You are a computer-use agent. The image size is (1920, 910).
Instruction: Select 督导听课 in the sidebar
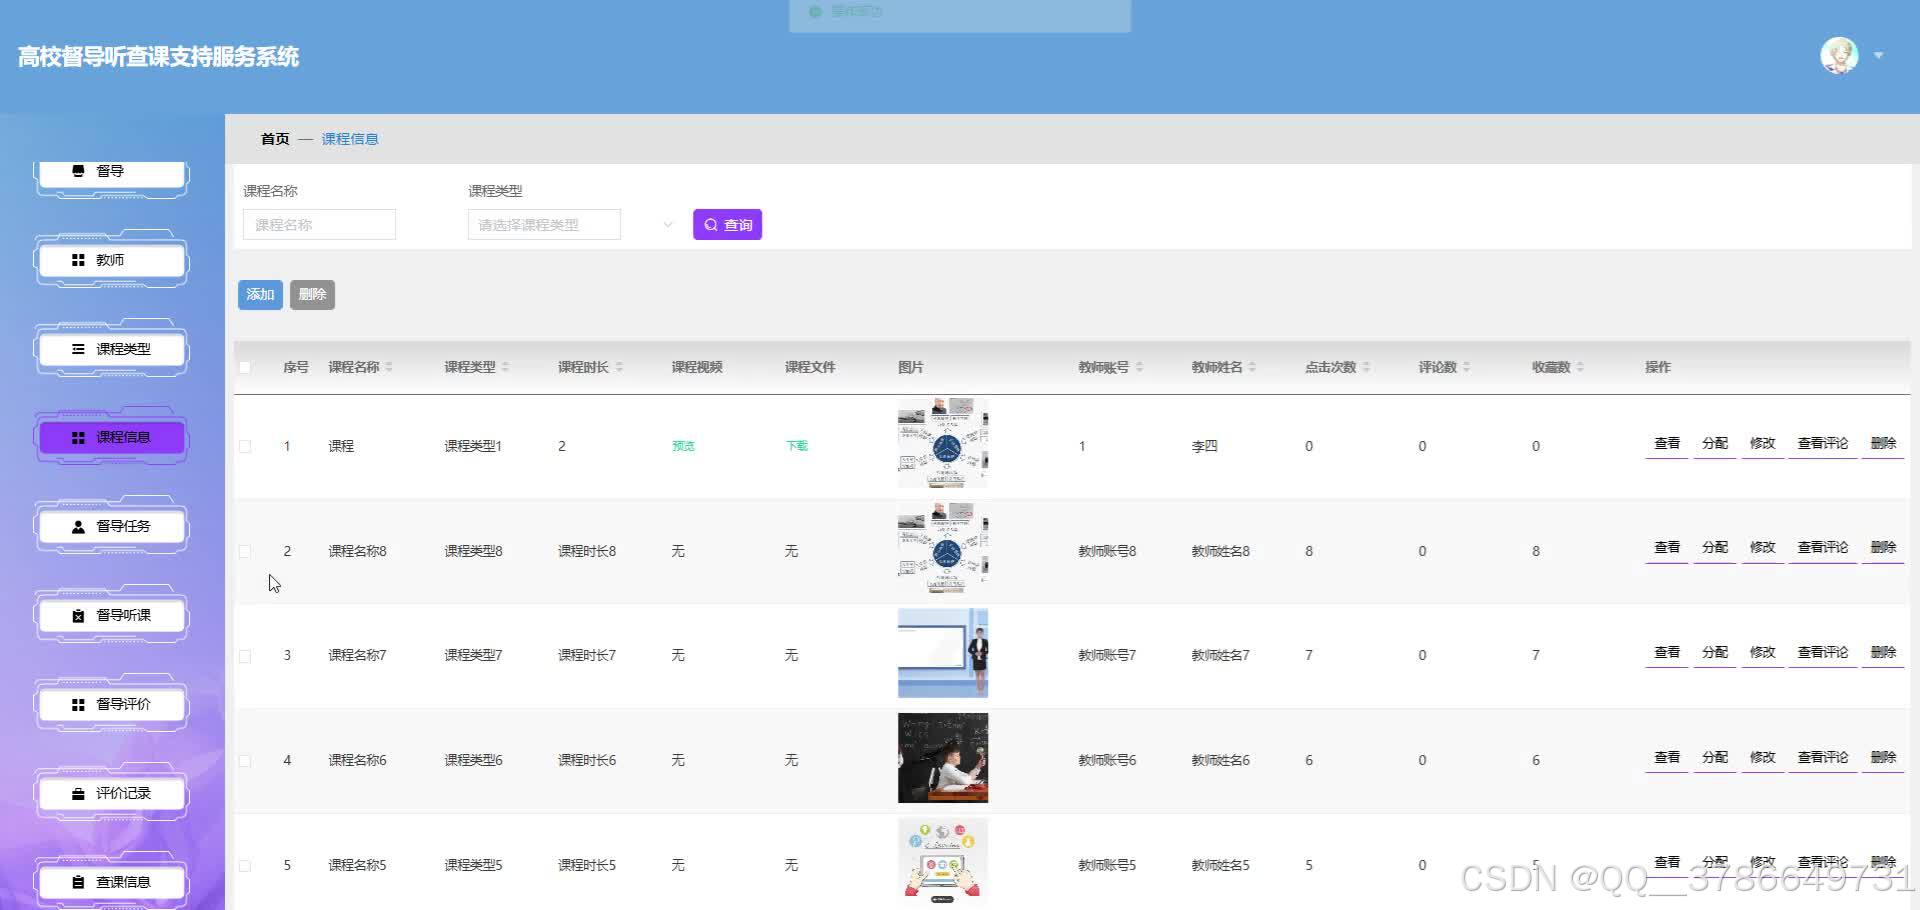pyautogui.click(x=110, y=614)
